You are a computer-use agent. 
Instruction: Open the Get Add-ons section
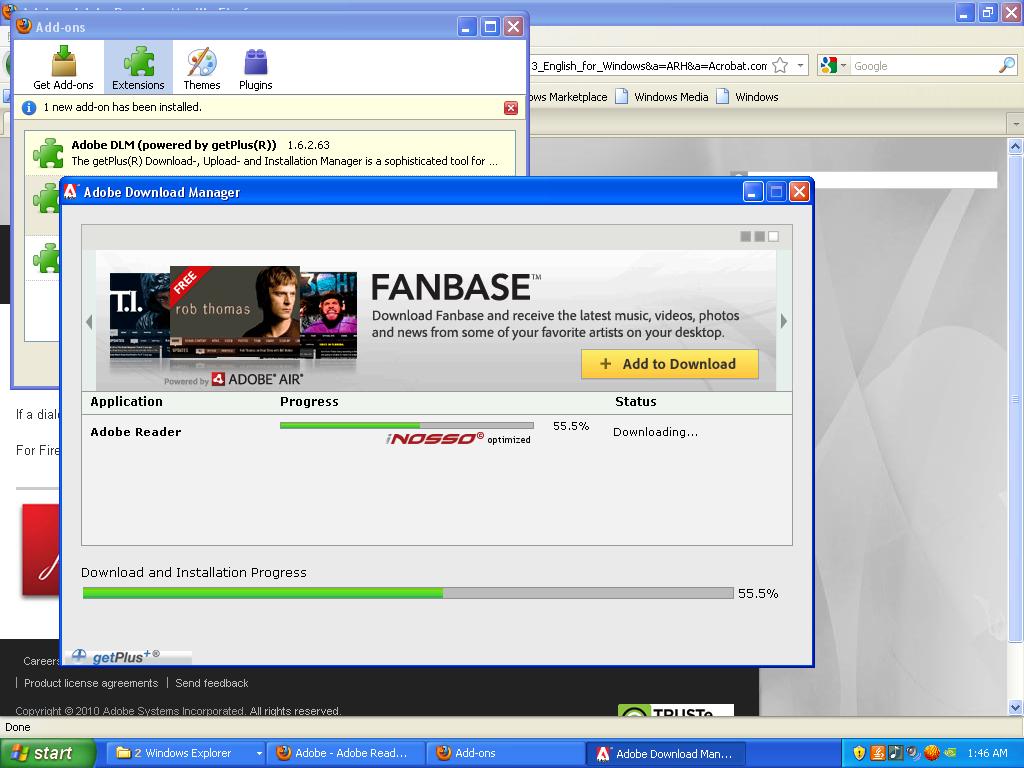click(x=63, y=67)
